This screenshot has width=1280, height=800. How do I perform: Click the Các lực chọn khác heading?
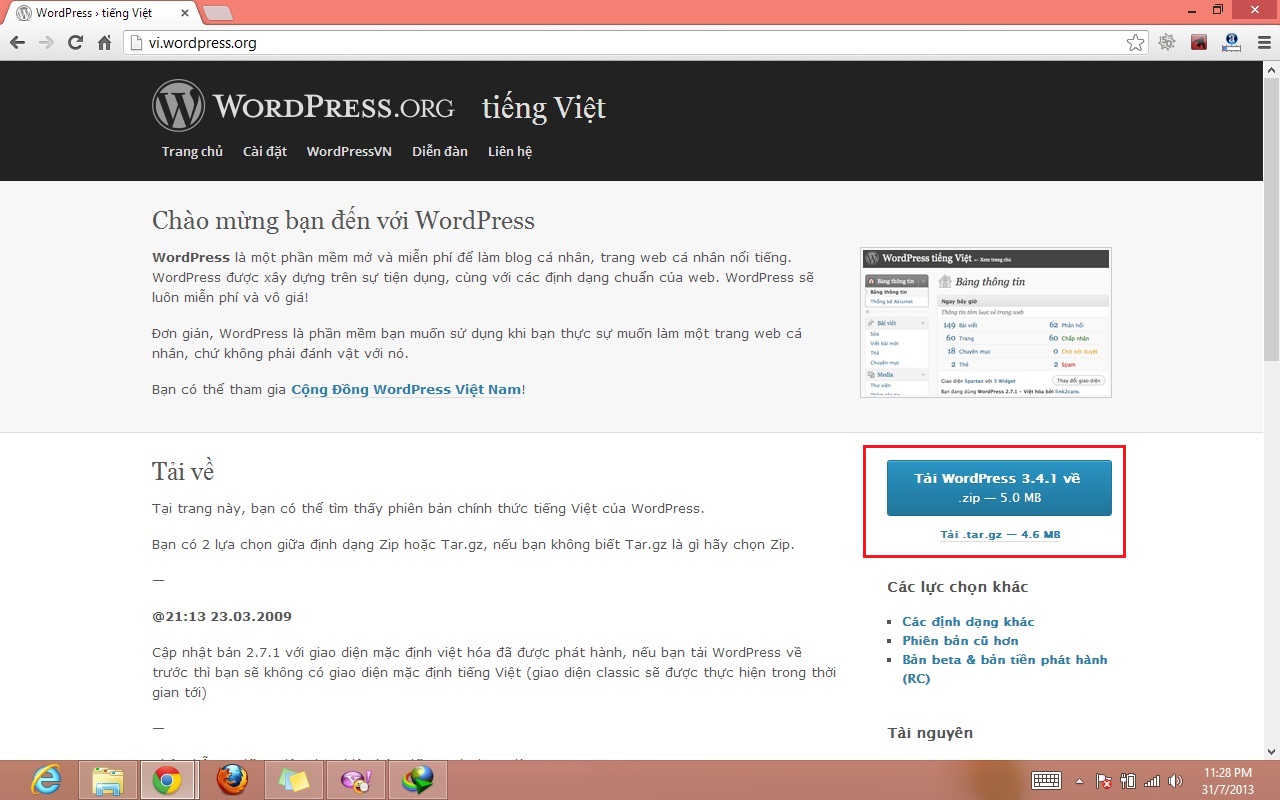(957, 587)
